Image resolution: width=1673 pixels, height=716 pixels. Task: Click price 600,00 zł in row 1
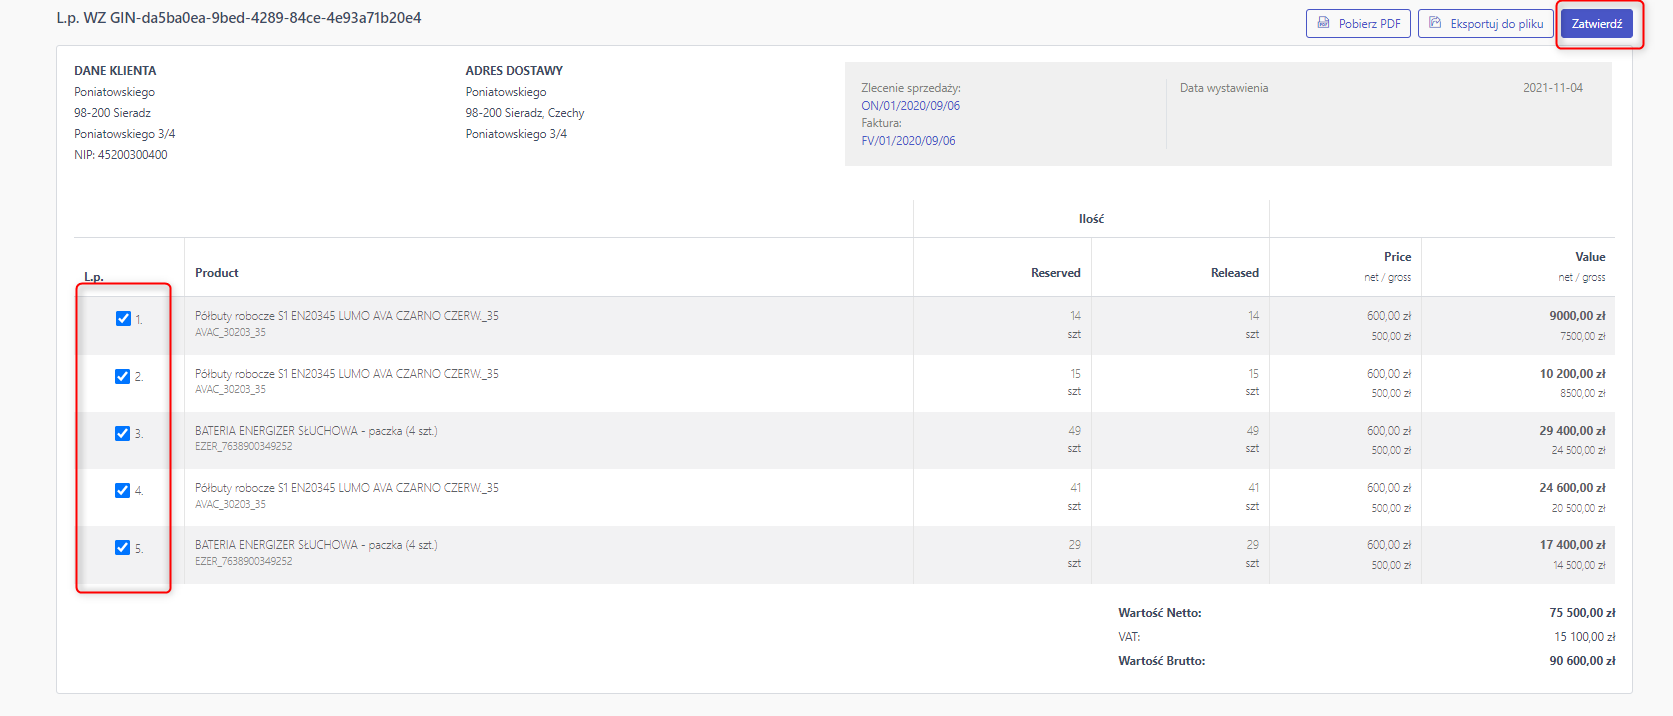1389,316
